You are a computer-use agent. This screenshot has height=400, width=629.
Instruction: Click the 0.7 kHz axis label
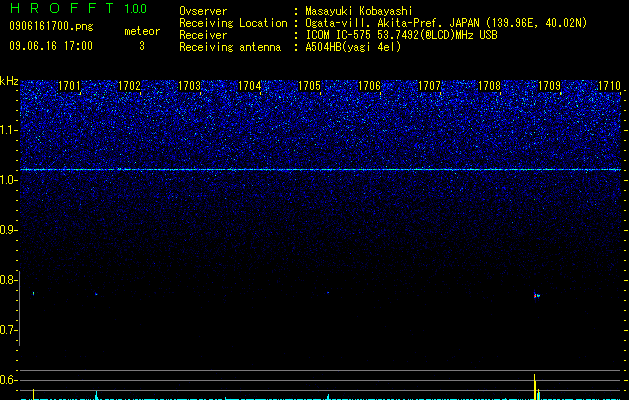pos(9,330)
